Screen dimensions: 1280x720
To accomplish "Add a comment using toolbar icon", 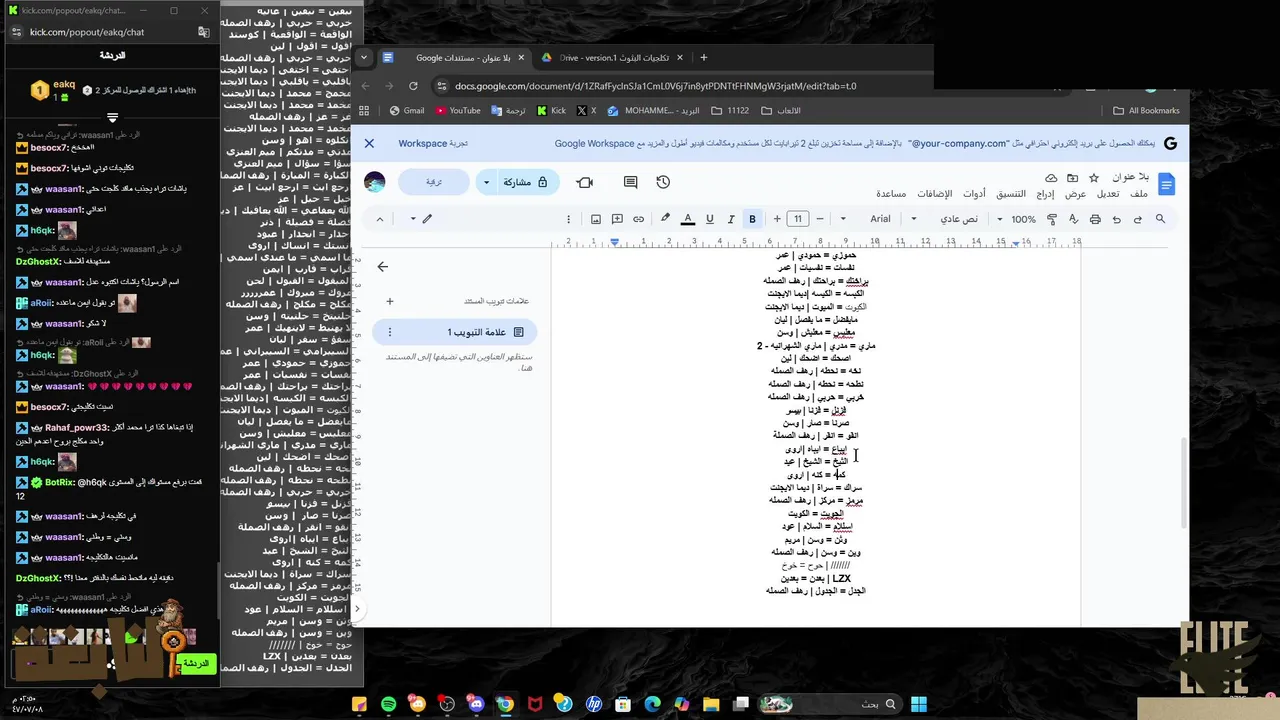I will click(x=617, y=219).
